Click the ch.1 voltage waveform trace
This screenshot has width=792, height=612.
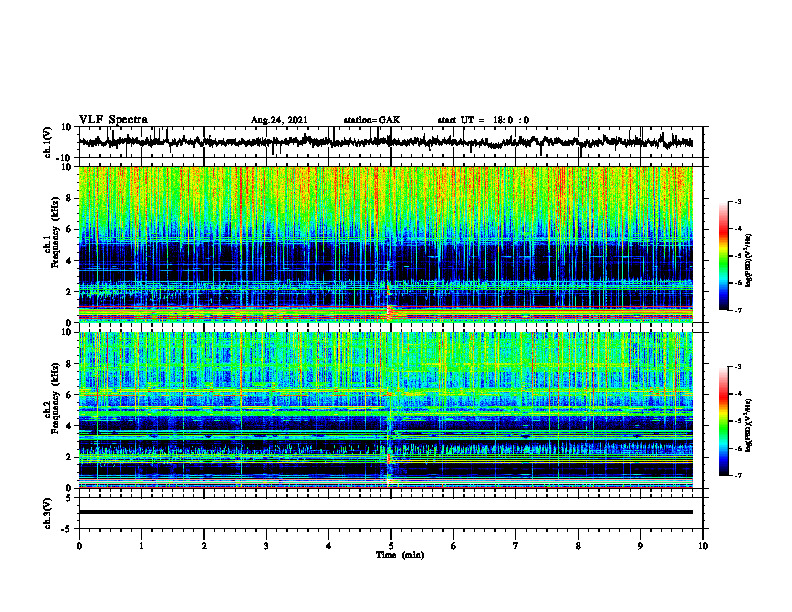click(x=385, y=142)
